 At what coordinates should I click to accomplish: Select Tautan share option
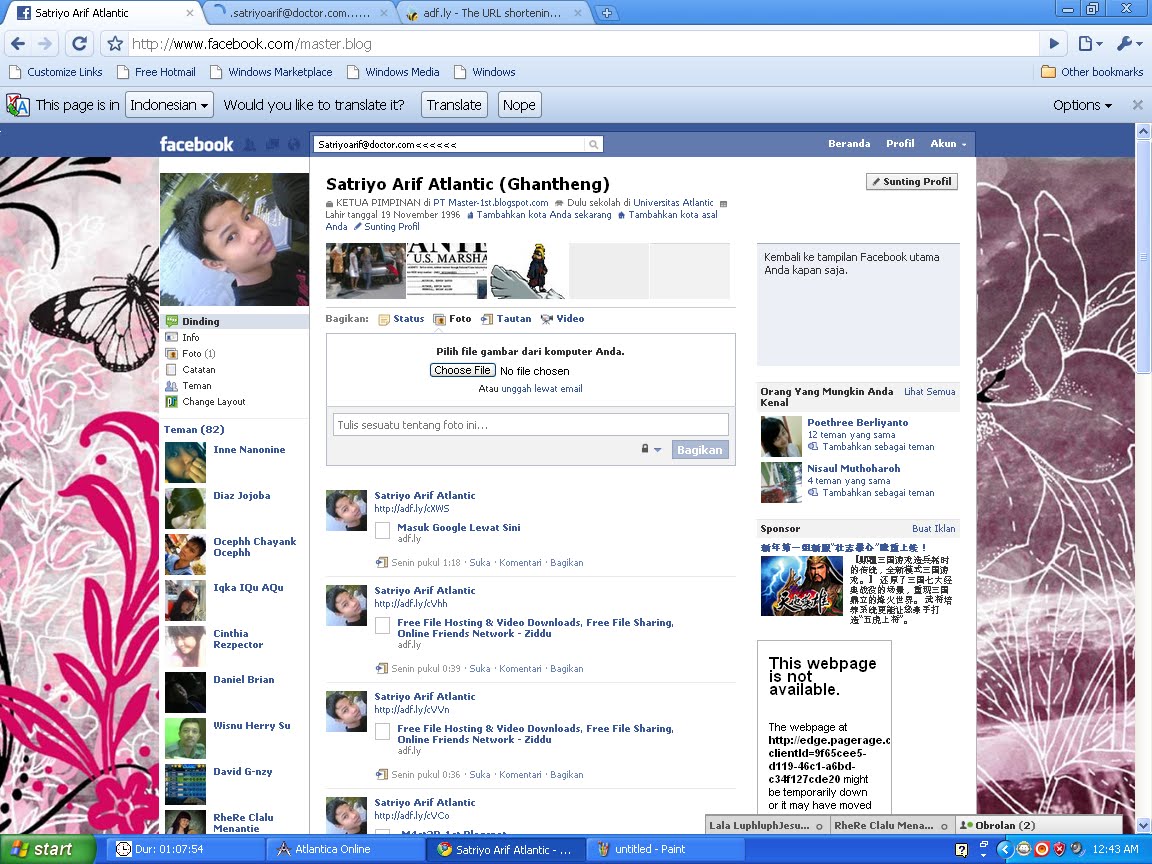(506, 319)
